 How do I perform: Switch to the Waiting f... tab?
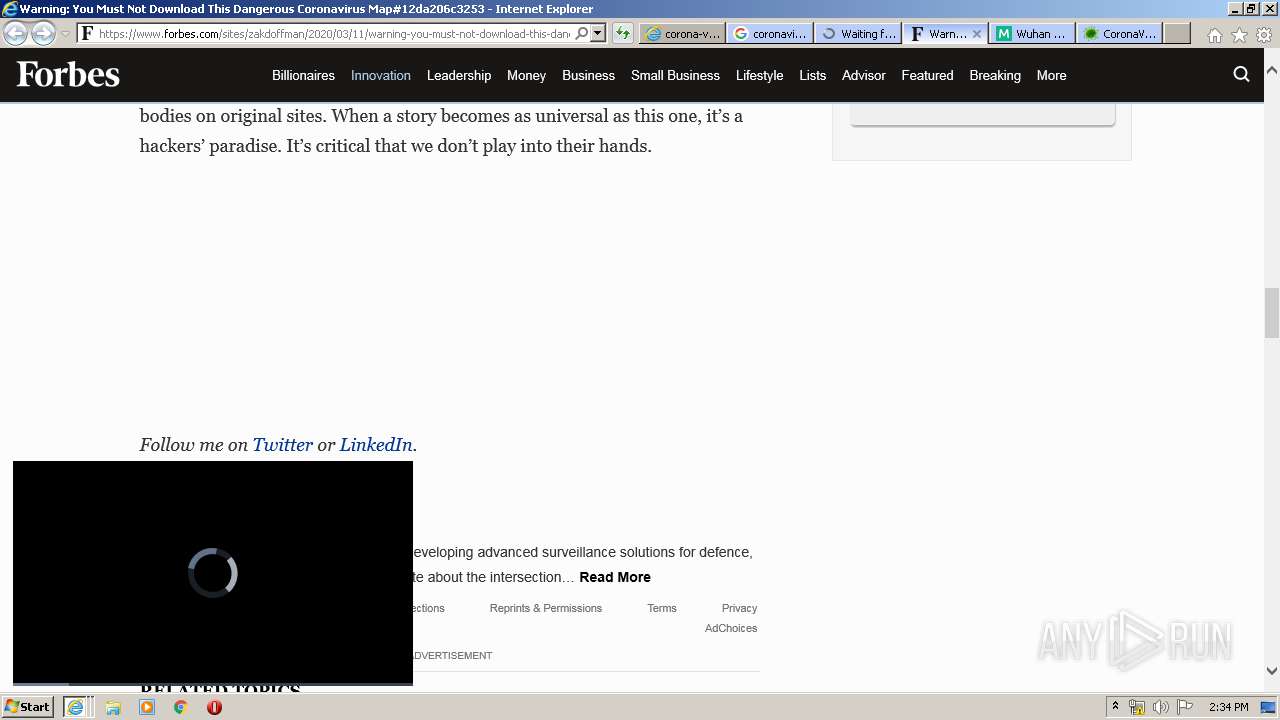(858, 33)
